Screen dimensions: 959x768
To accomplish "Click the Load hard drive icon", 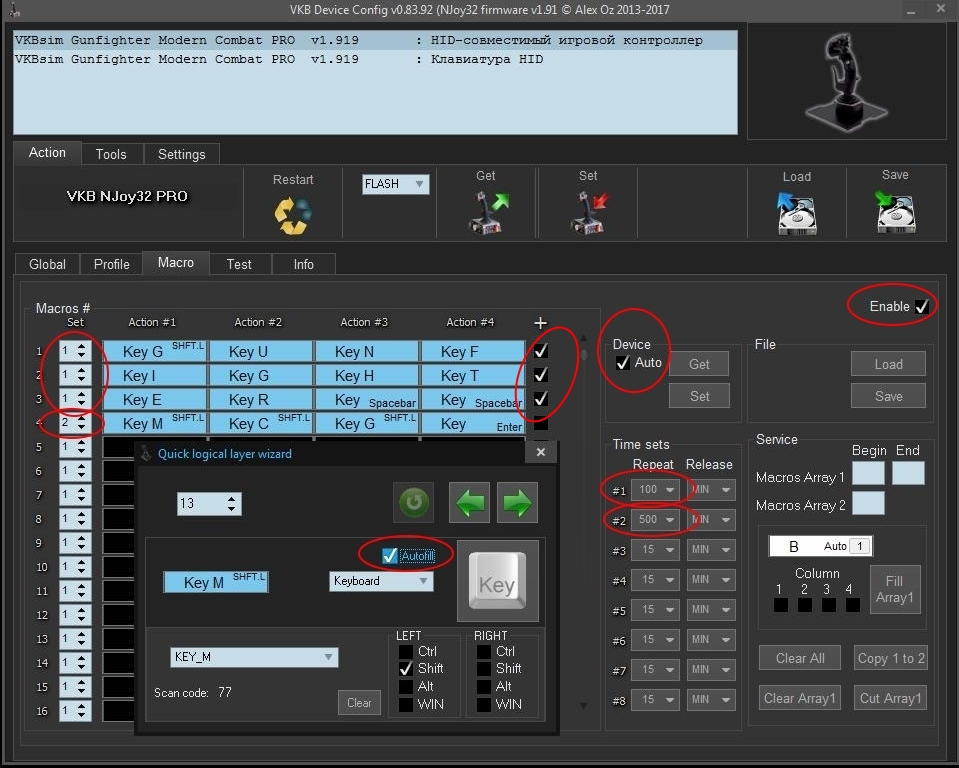I will point(796,213).
